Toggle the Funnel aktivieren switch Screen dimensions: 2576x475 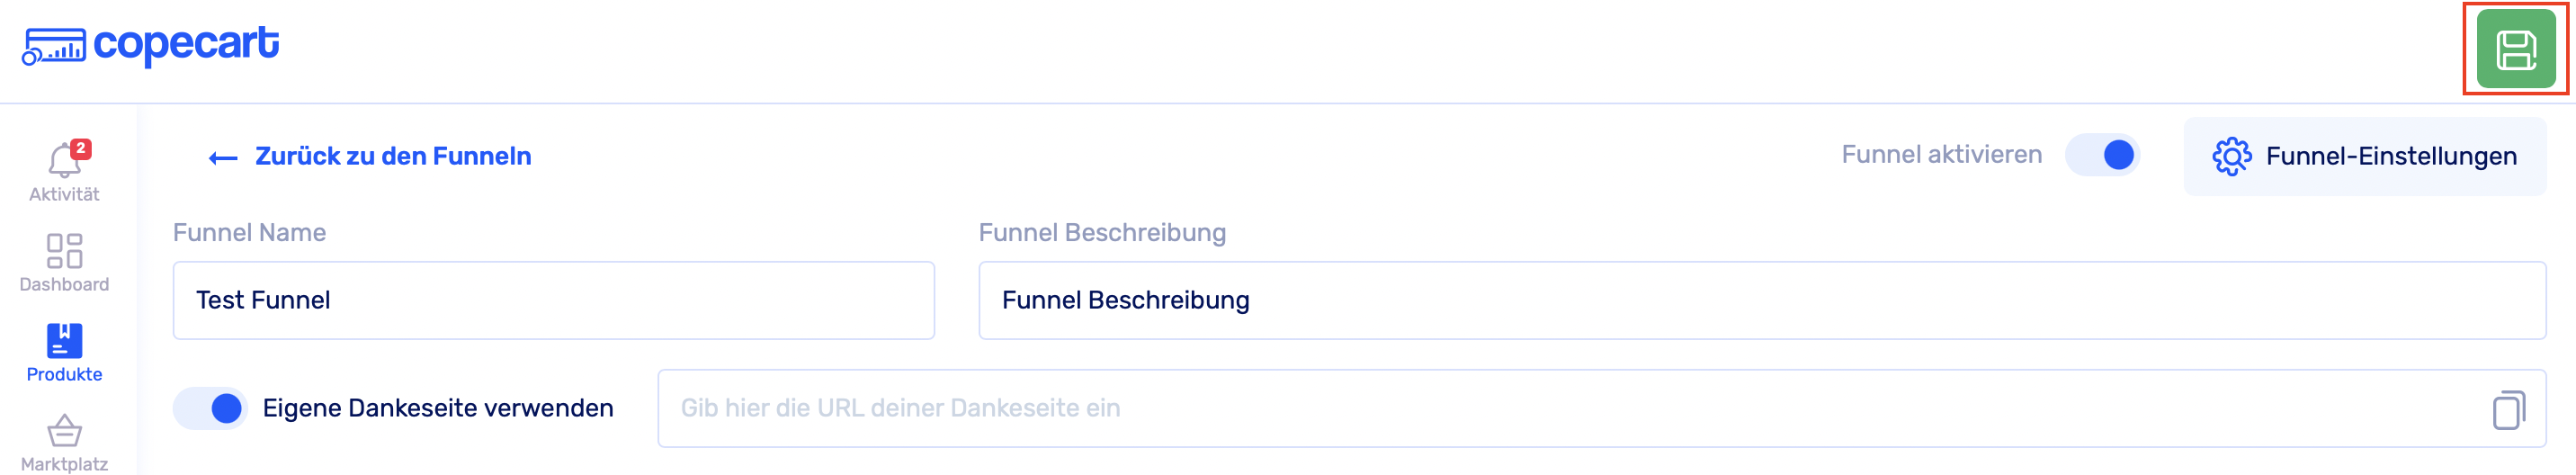click(2103, 155)
